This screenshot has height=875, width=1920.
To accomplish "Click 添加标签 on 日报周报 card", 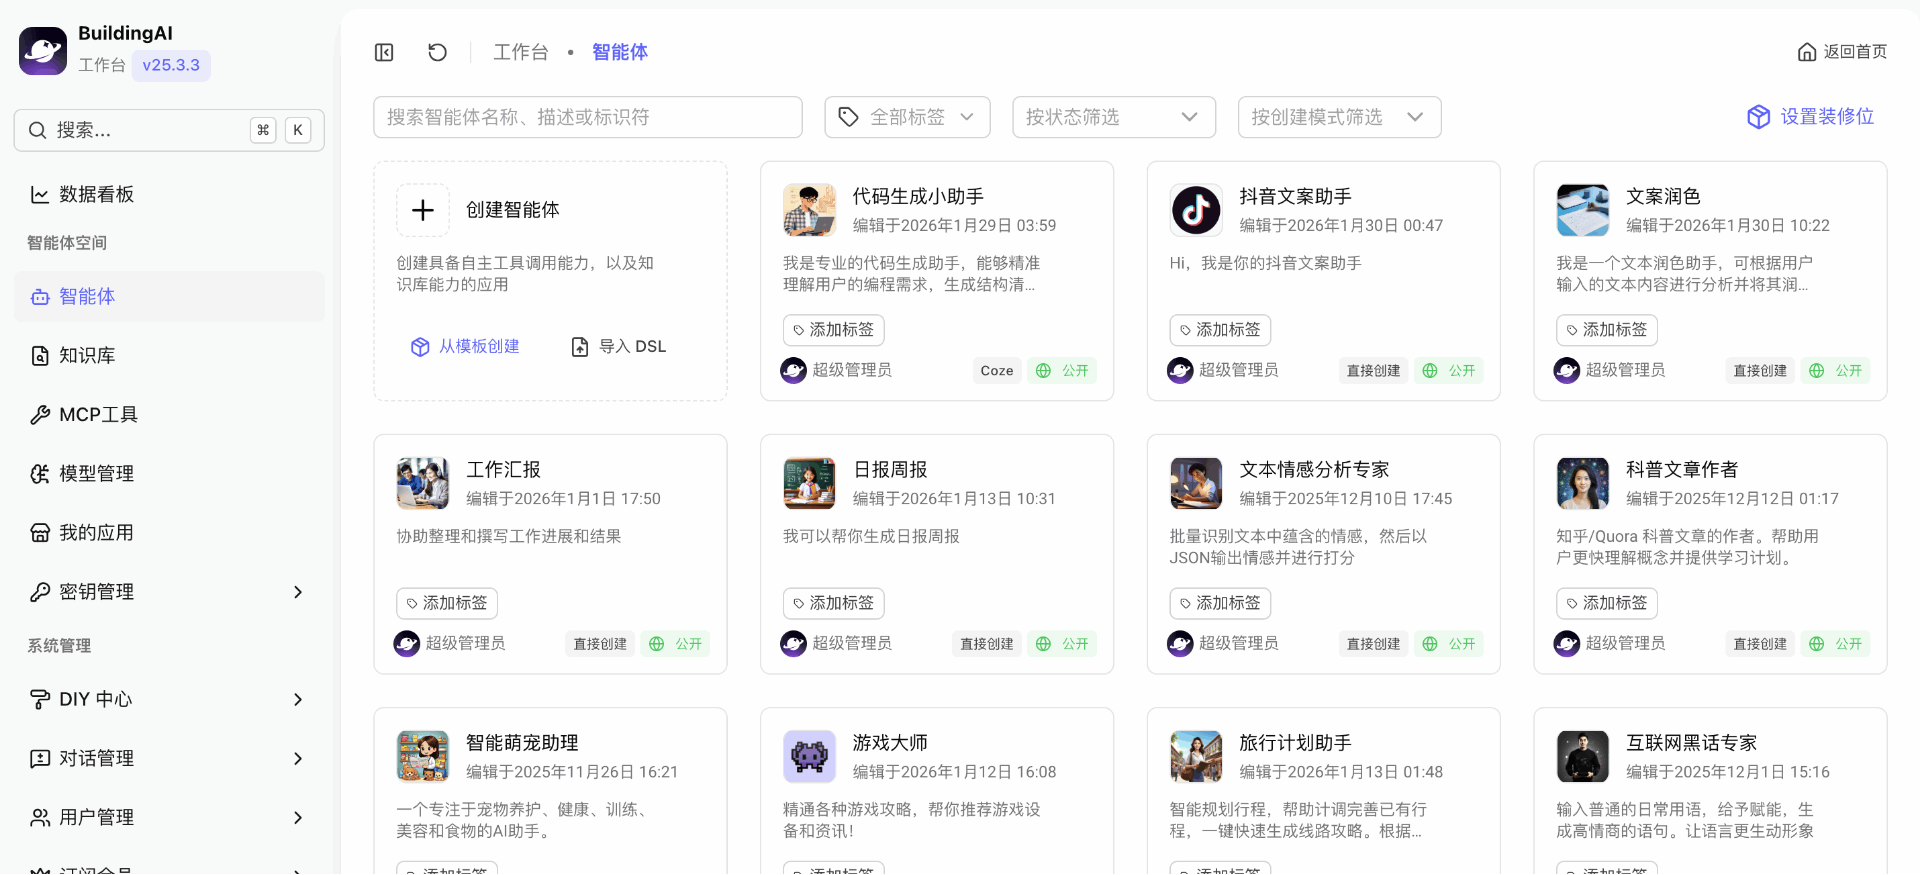I will click(x=833, y=603).
